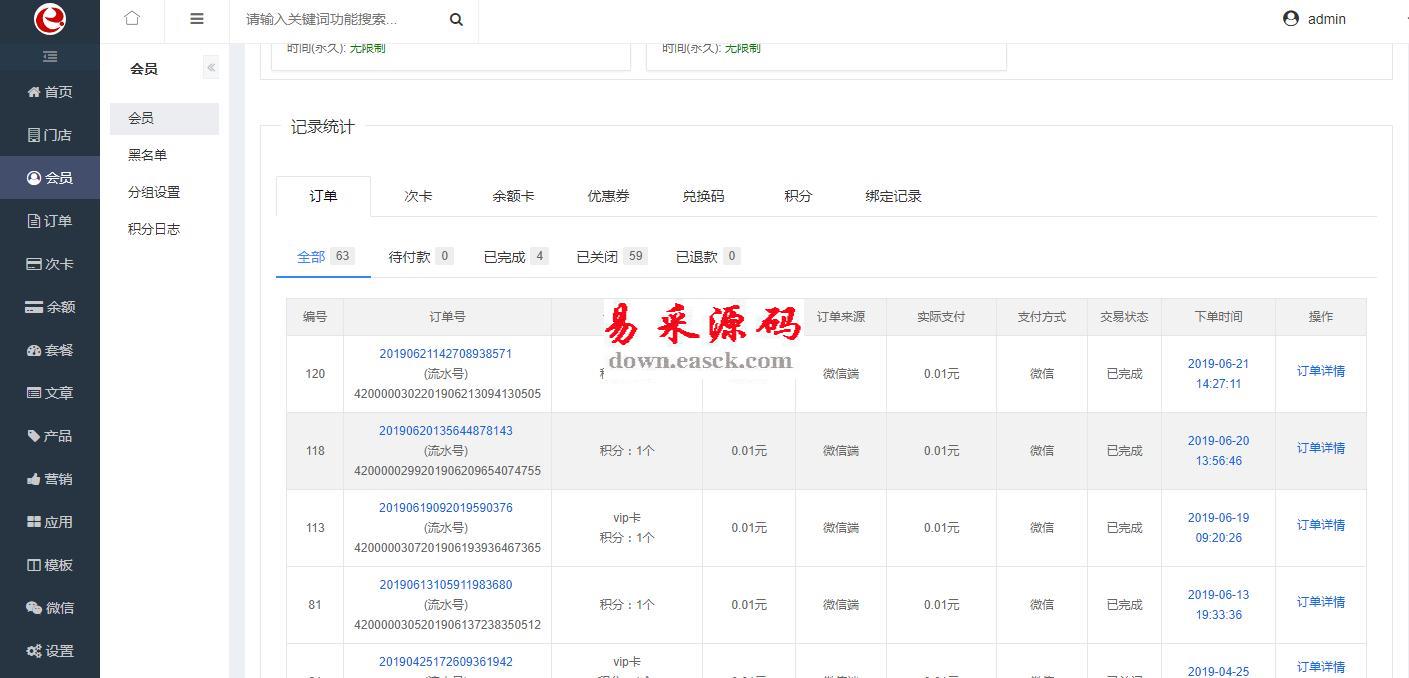Open 订单 orders section in sidebar
Image resolution: width=1409 pixels, height=678 pixels.
50,221
